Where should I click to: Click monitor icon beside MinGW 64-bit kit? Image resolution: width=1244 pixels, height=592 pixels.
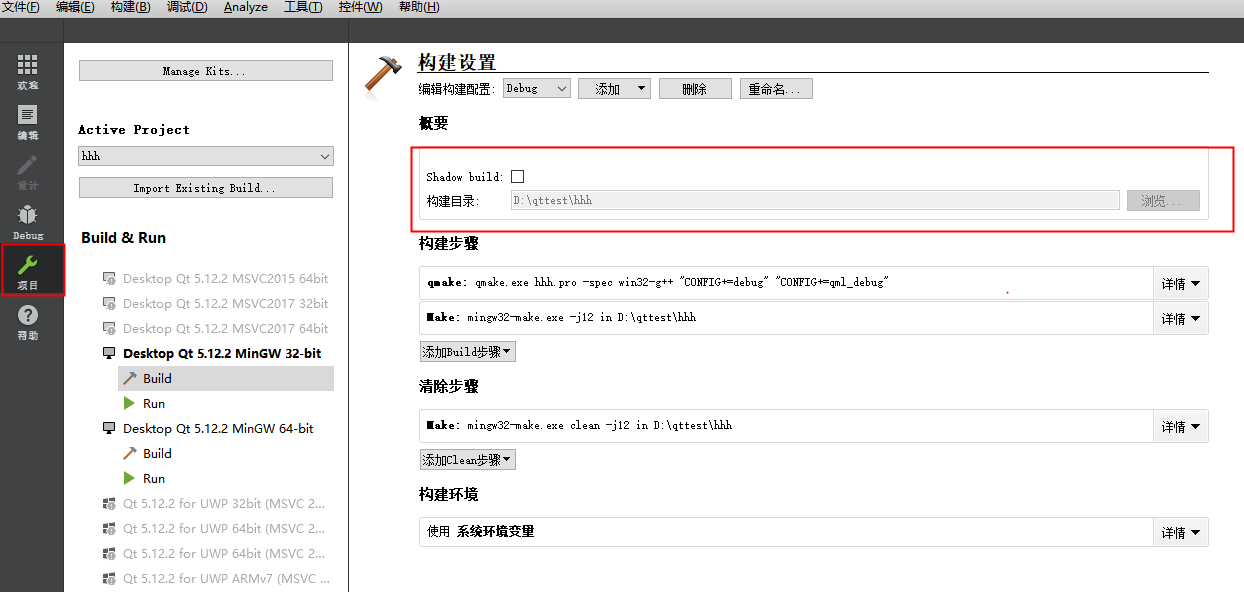coord(109,429)
